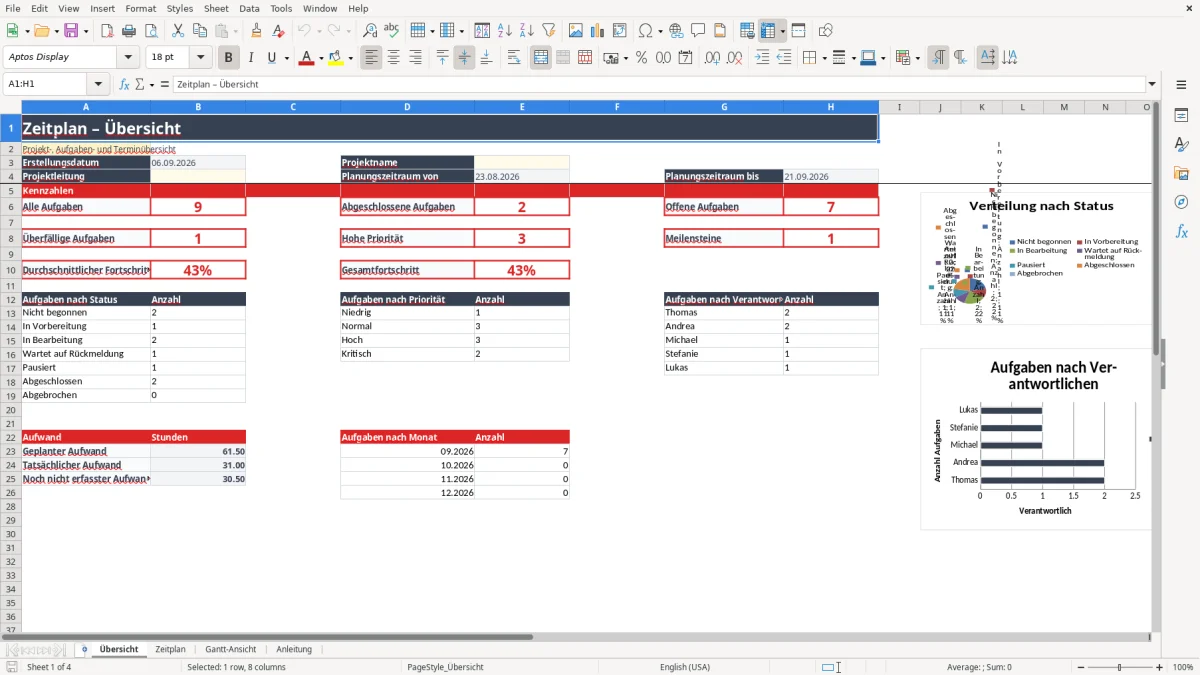1200x675 pixels.
Task: Toggle Bold formatting
Action: (x=229, y=58)
